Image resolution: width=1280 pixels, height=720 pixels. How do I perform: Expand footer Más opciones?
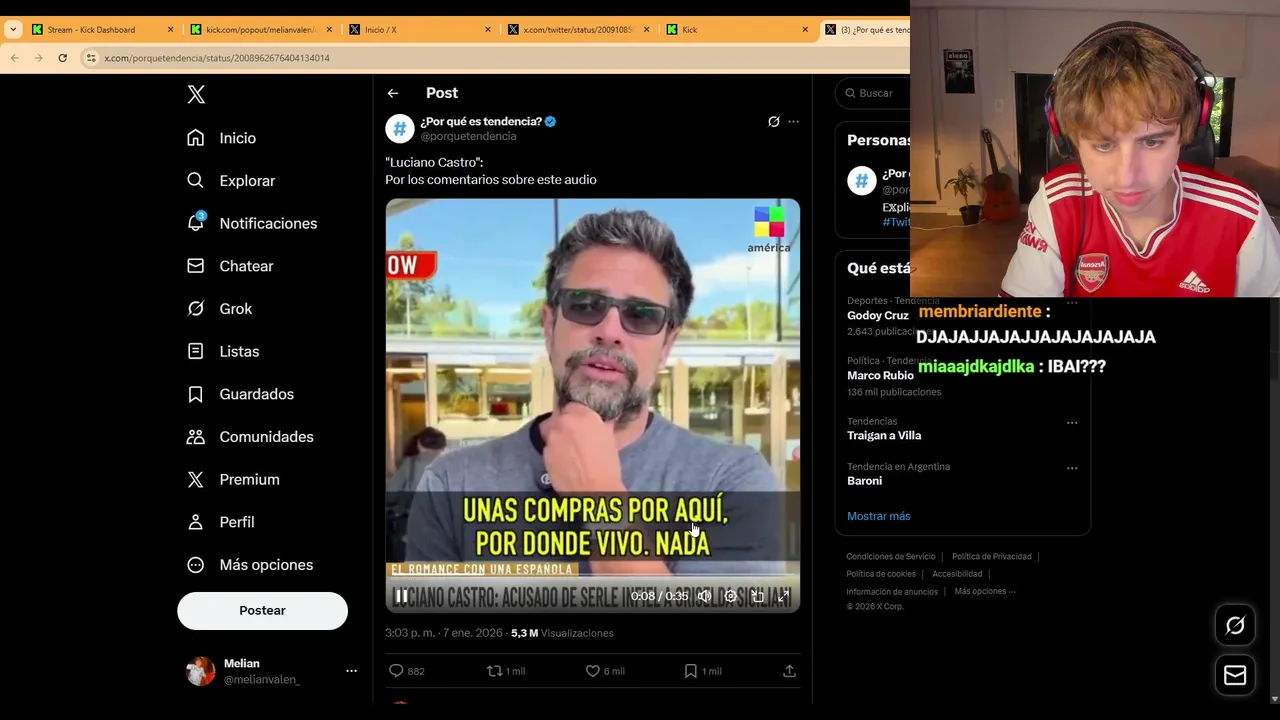coord(985,591)
